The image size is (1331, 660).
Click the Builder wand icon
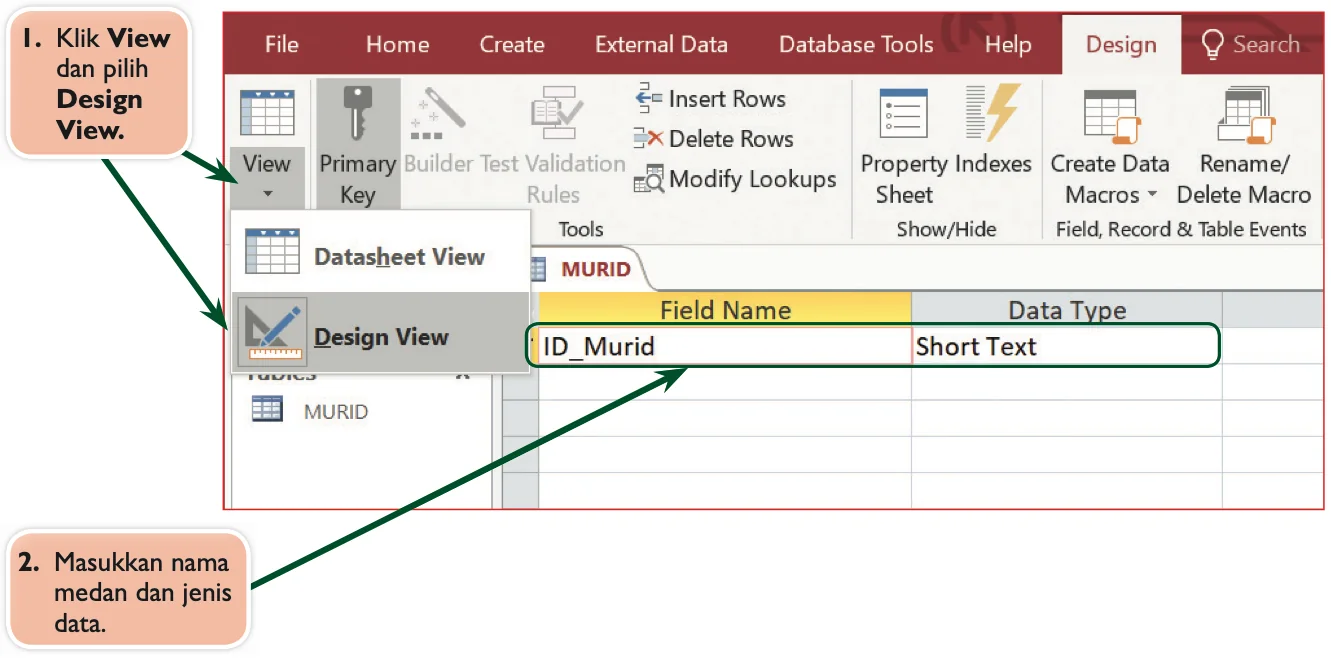coord(440,114)
